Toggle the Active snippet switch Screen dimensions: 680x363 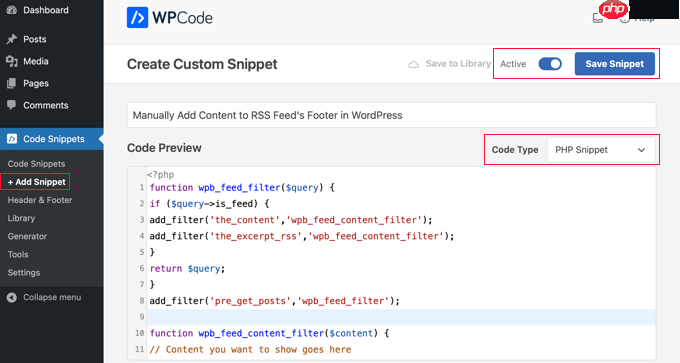[x=550, y=64]
